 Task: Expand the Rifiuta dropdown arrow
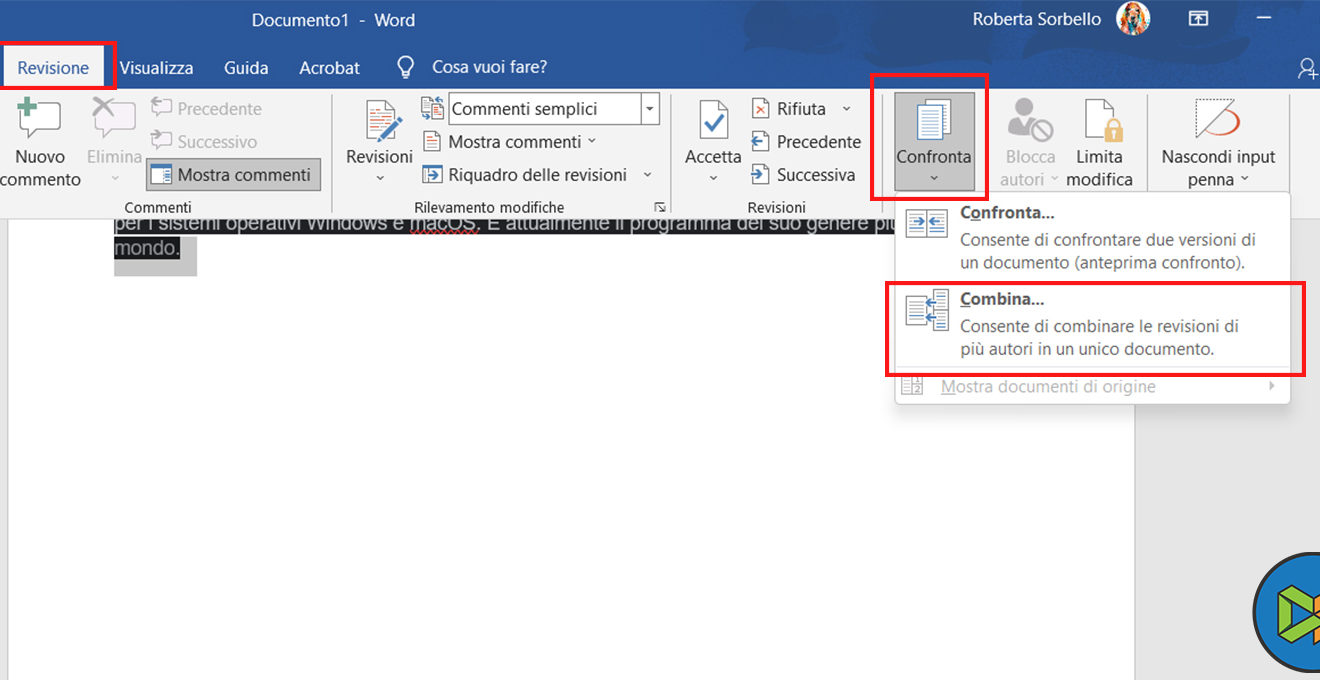click(846, 108)
